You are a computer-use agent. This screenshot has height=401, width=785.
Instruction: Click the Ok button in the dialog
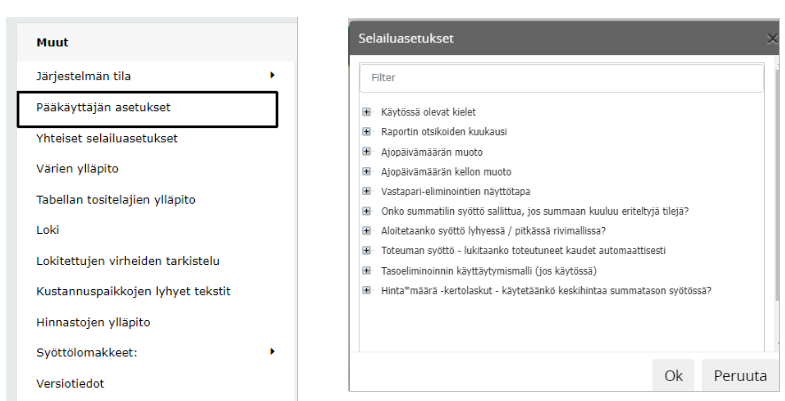[673, 376]
